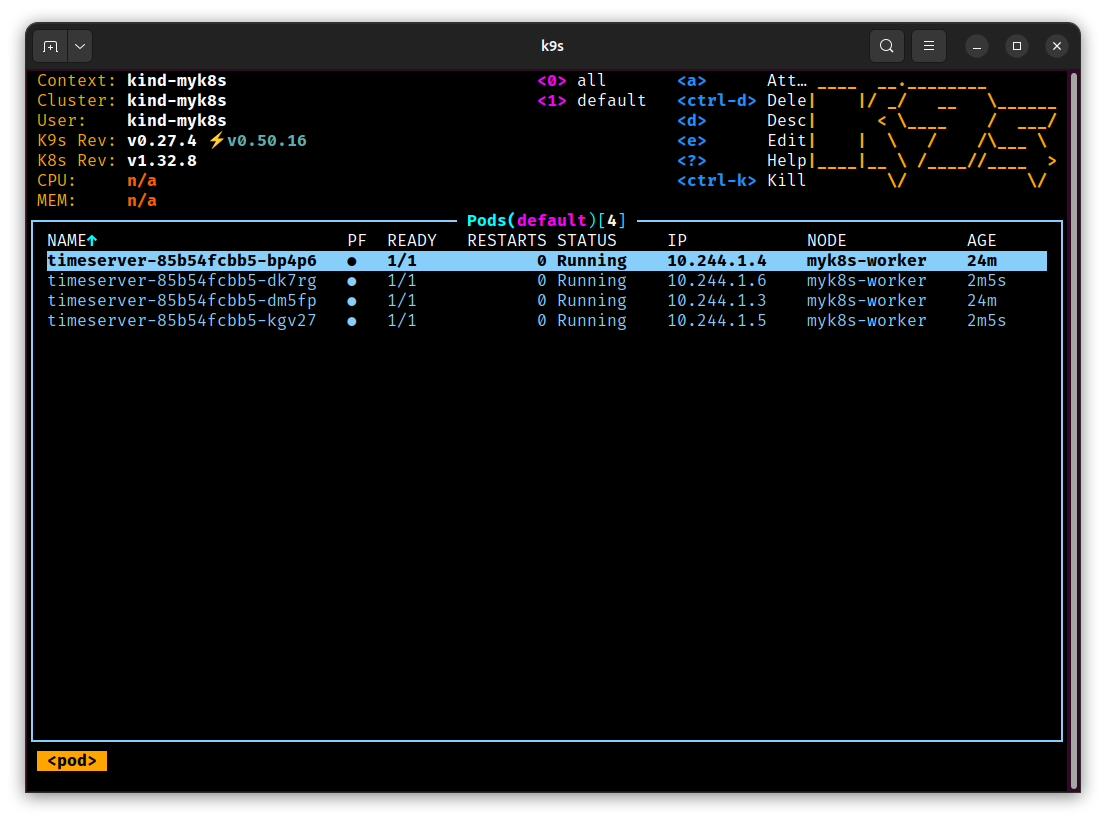1106x821 pixels.
Task: Click IP address 10.244.1.6
Action: tap(717, 281)
